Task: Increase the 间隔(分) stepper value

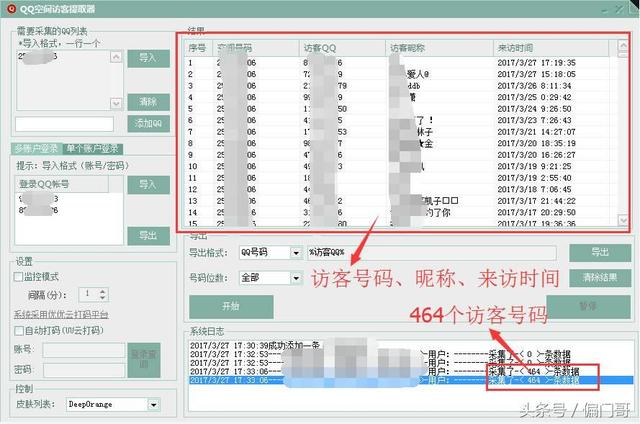Action: [102, 291]
